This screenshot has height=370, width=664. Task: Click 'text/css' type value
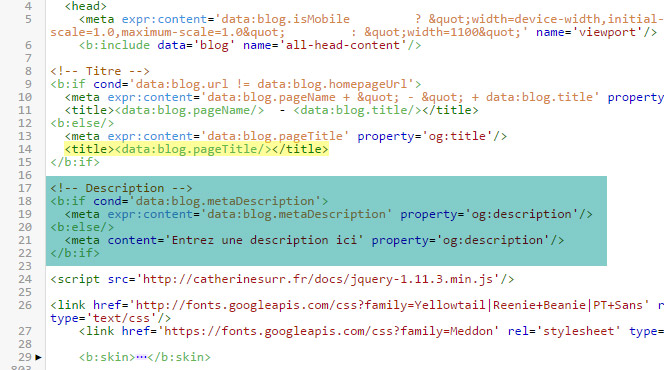tap(122, 318)
